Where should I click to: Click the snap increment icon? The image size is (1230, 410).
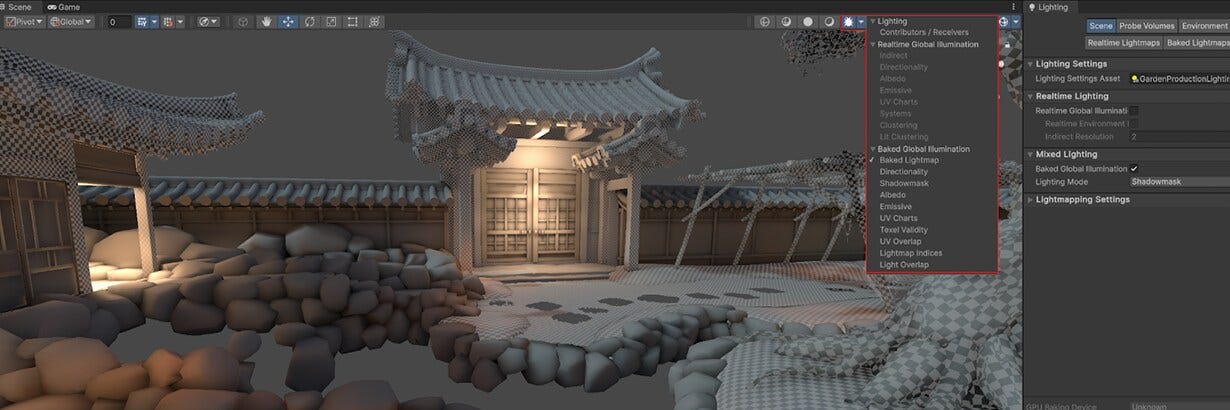(x=168, y=21)
